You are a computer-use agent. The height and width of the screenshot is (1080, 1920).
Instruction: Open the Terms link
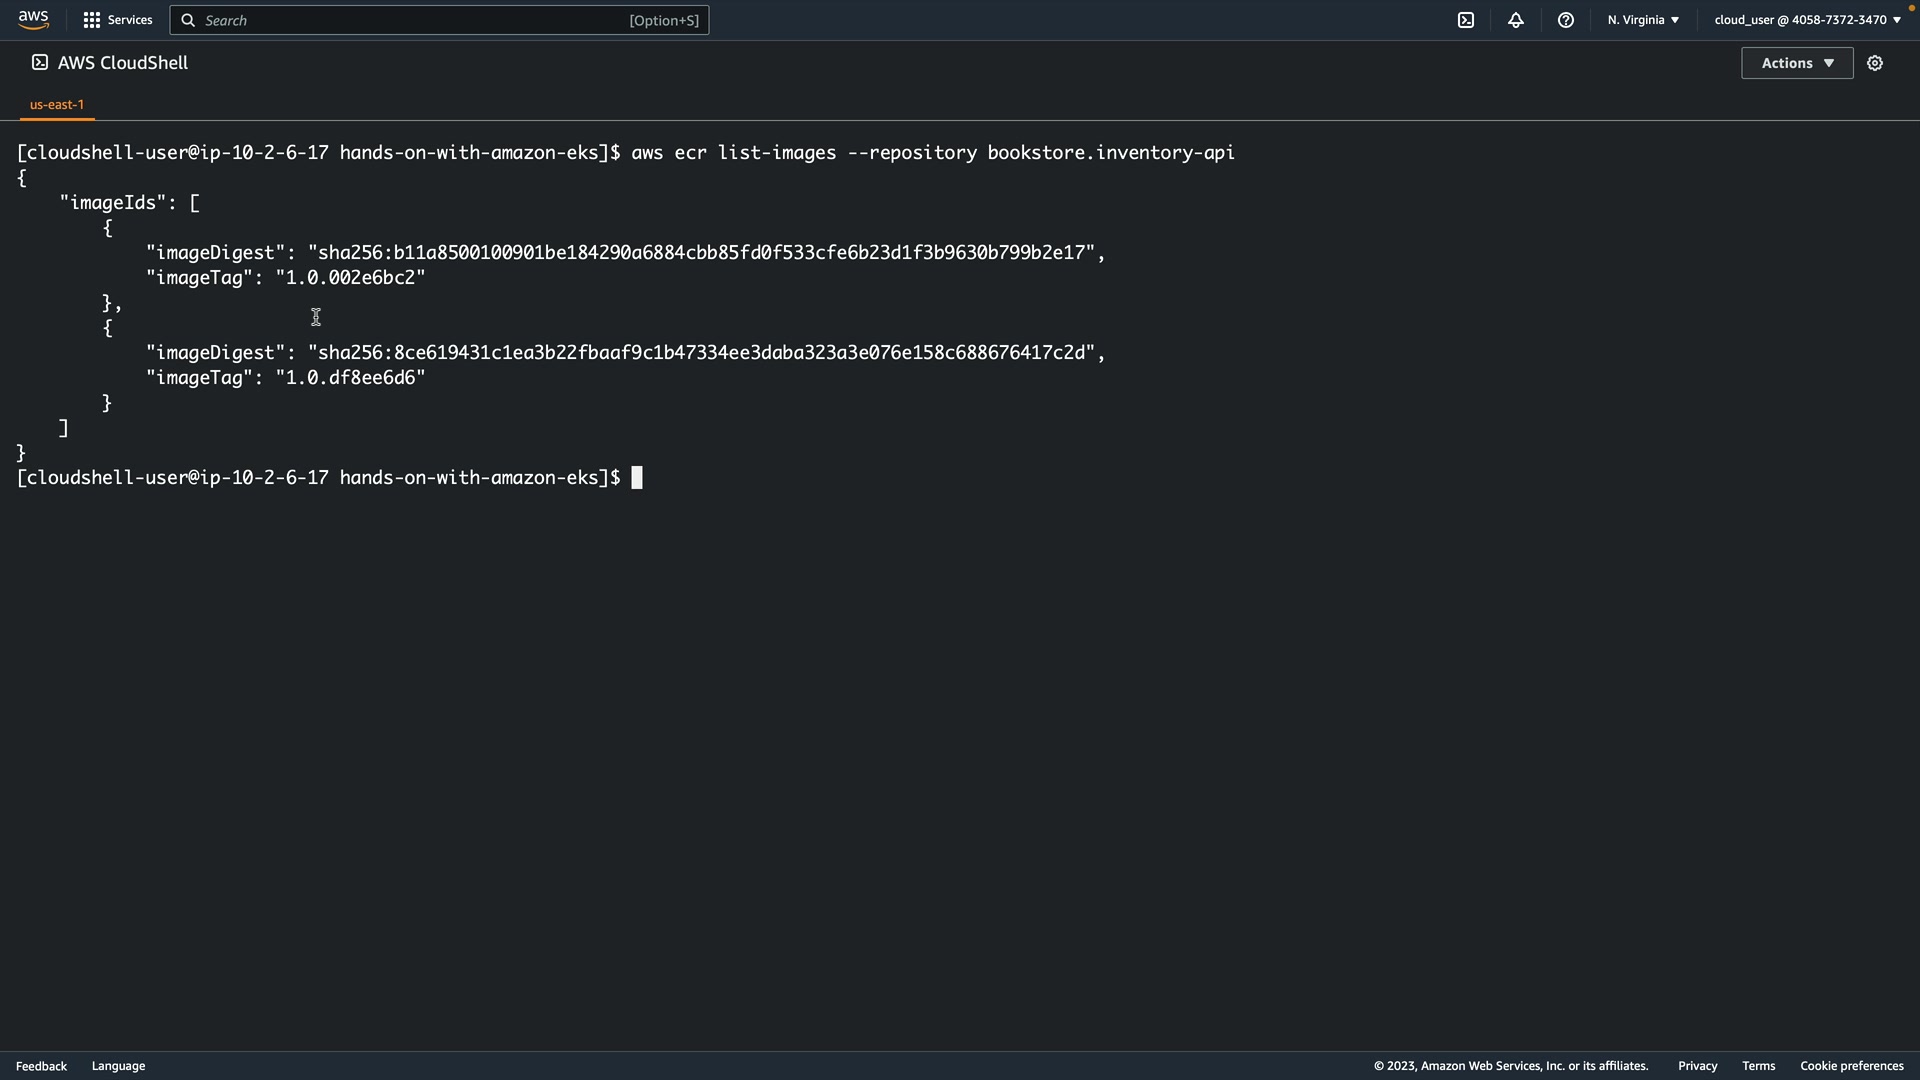point(1758,1066)
